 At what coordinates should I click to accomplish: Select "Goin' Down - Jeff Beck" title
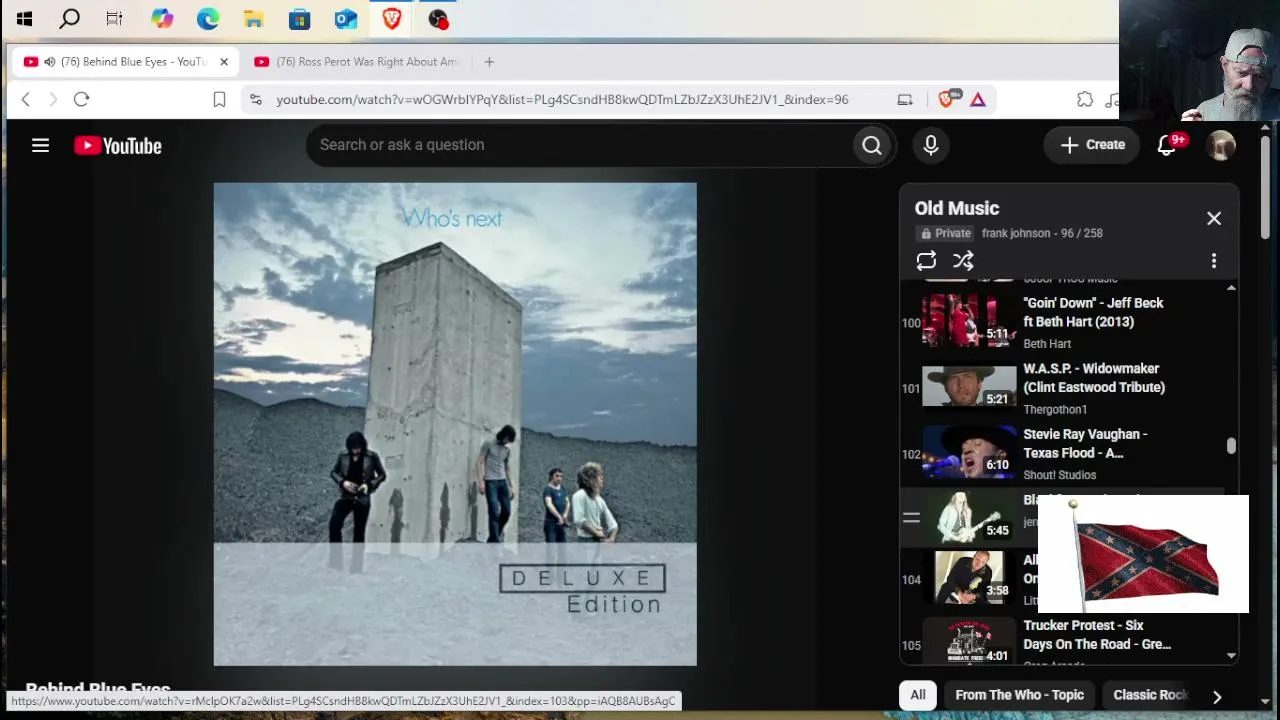click(x=1093, y=312)
